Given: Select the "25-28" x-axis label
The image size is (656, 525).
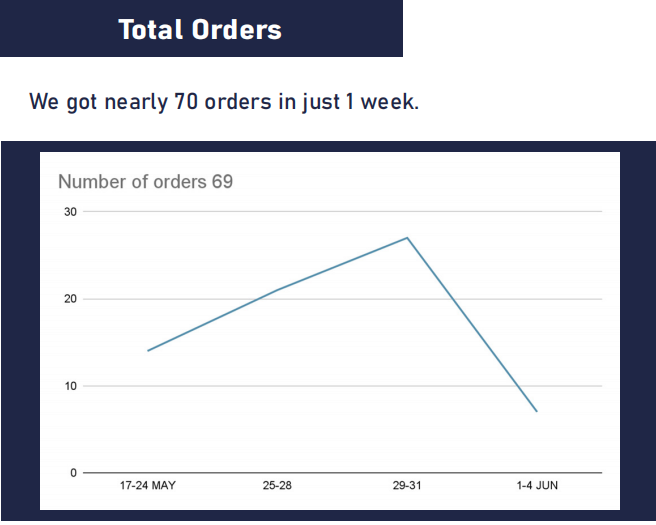Looking at the screenshot, I should 277,487.
